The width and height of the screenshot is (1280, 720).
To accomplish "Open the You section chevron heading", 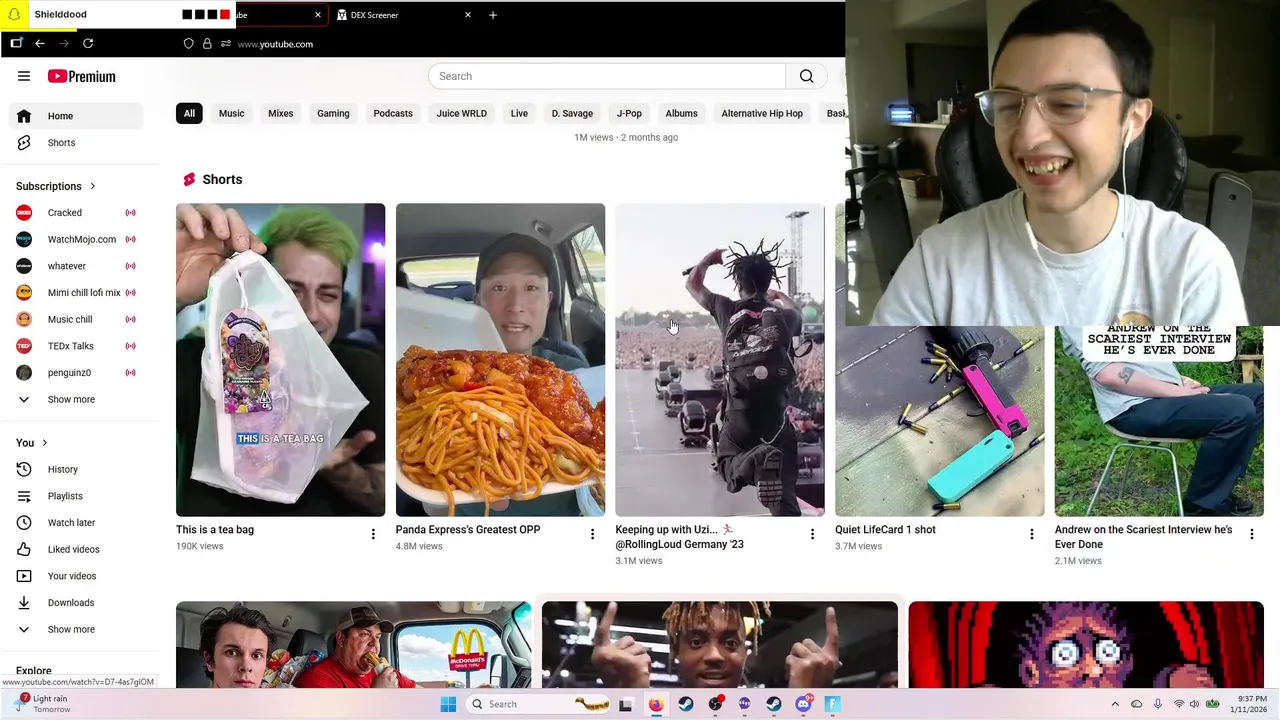I will pos(32,442).
